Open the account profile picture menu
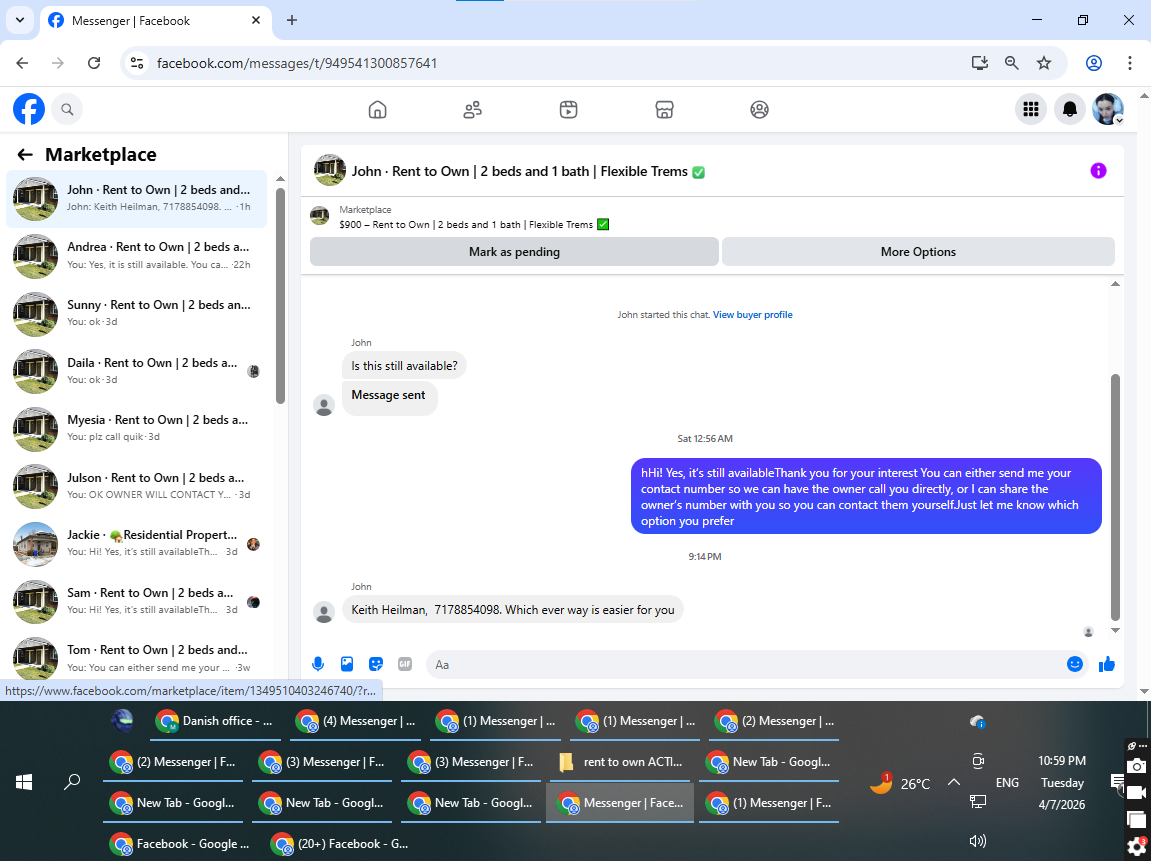 pyautogui.click(x=1108, y=109)
